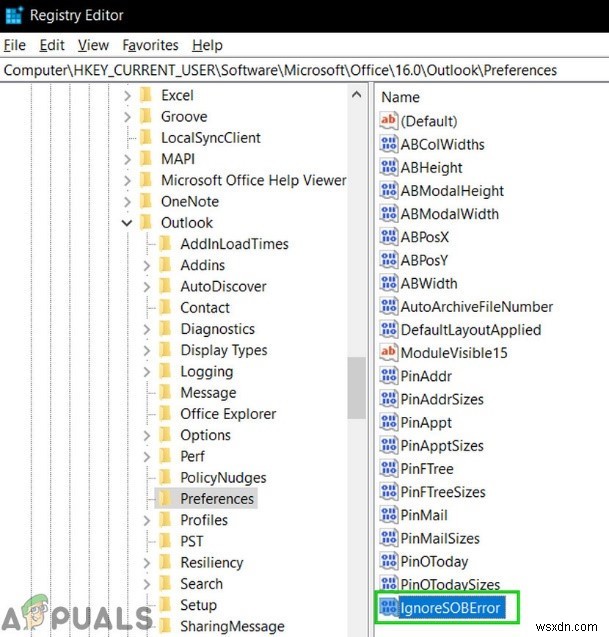Image resolution: width=609 pixels, height=637 pixels.
Task: Select the AddInLoadTimes key
Action: click(234, 244)
